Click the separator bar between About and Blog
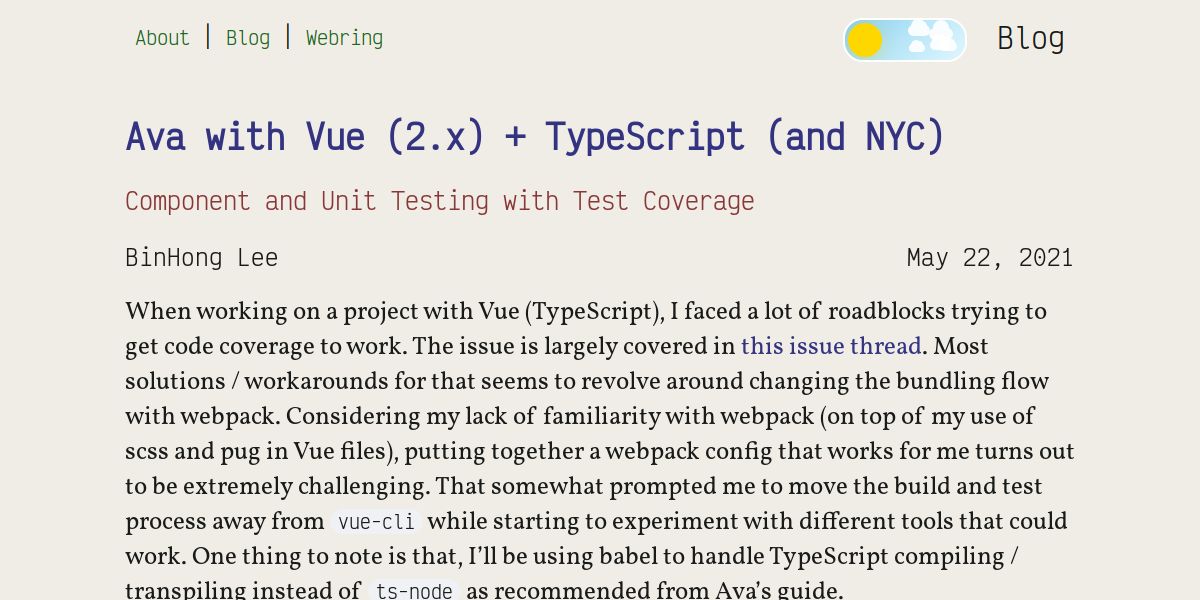Screen dimensions: 1200x600 (x=208, y=36)
